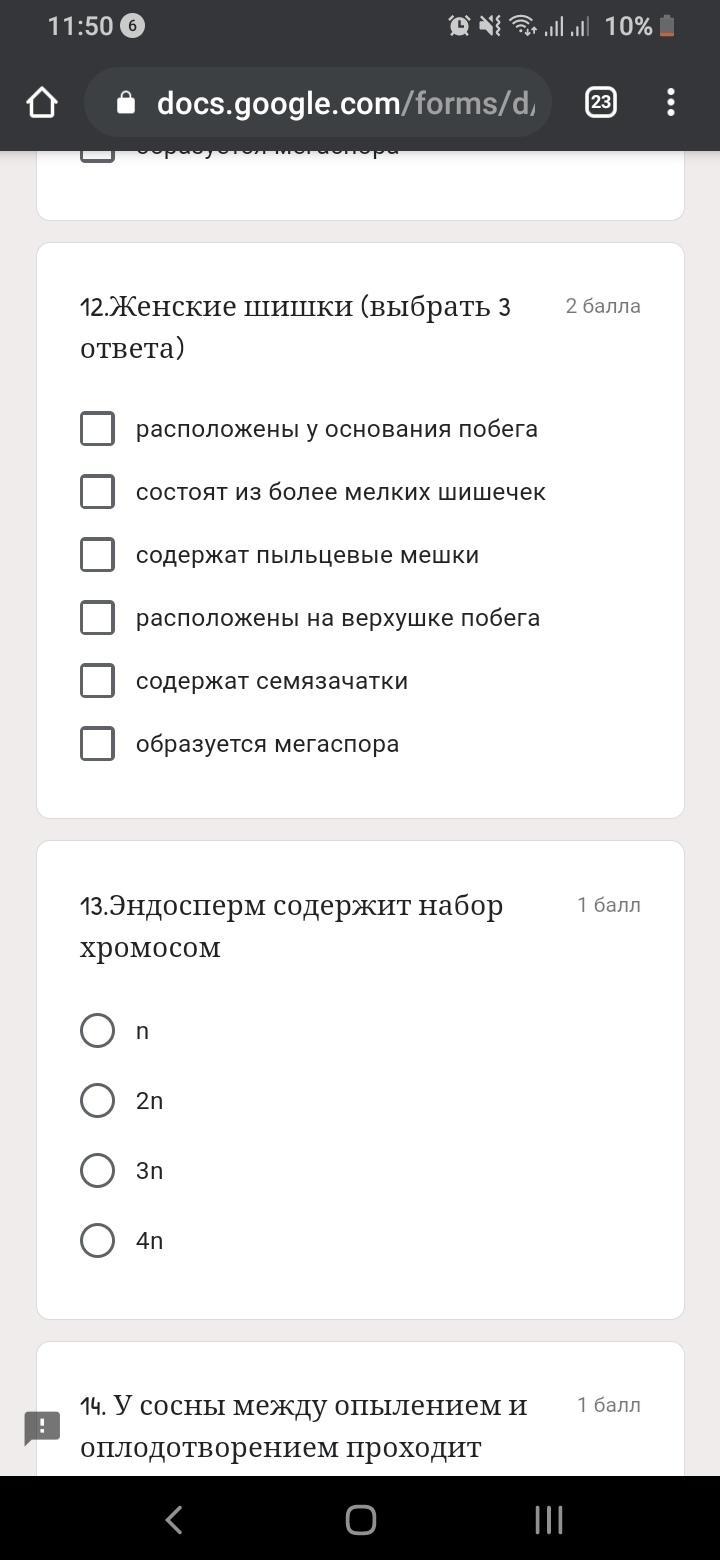Tap the lock icon in address bar
720x1560 pixels.
126,102
